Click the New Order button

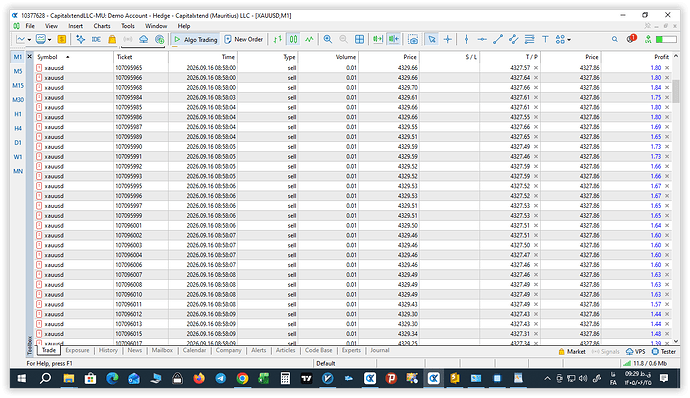point(244,40)
